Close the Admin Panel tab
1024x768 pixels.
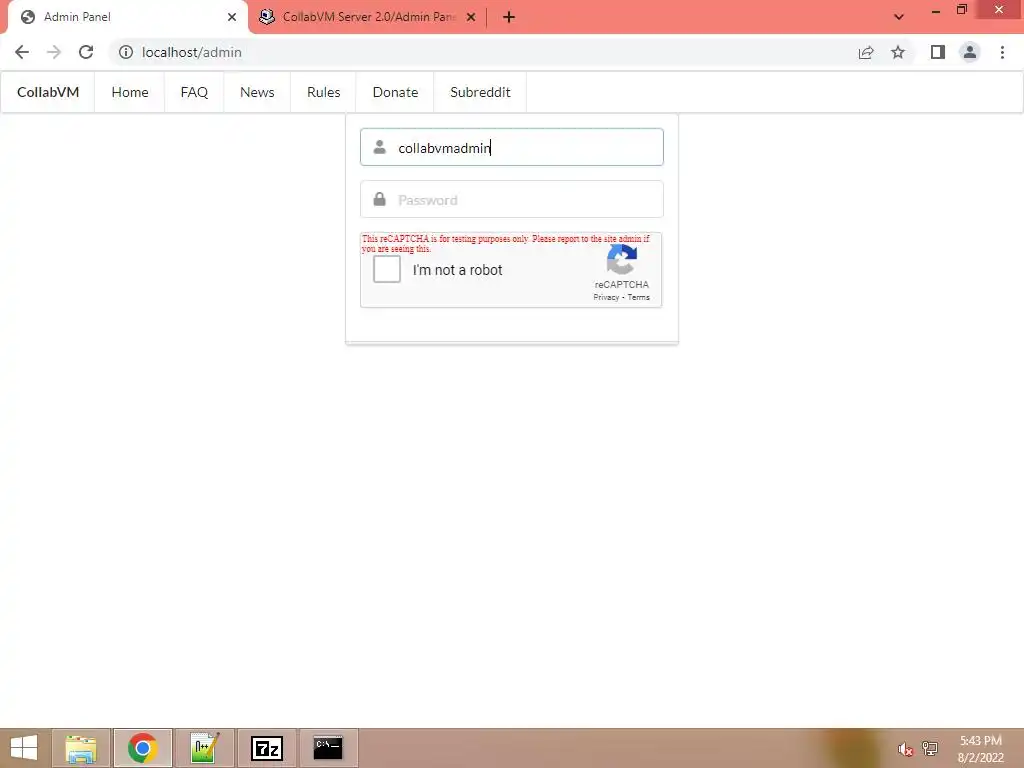(232, 17)
